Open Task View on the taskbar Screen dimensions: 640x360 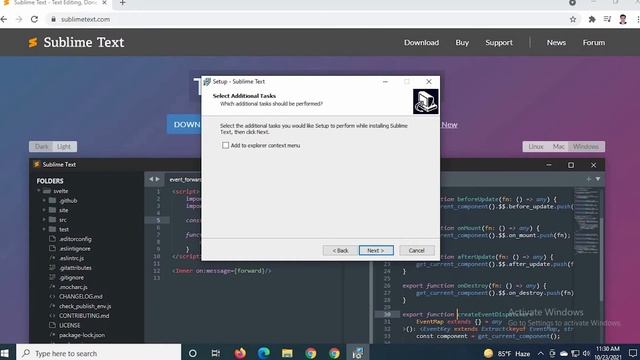(x=216, y=353)
